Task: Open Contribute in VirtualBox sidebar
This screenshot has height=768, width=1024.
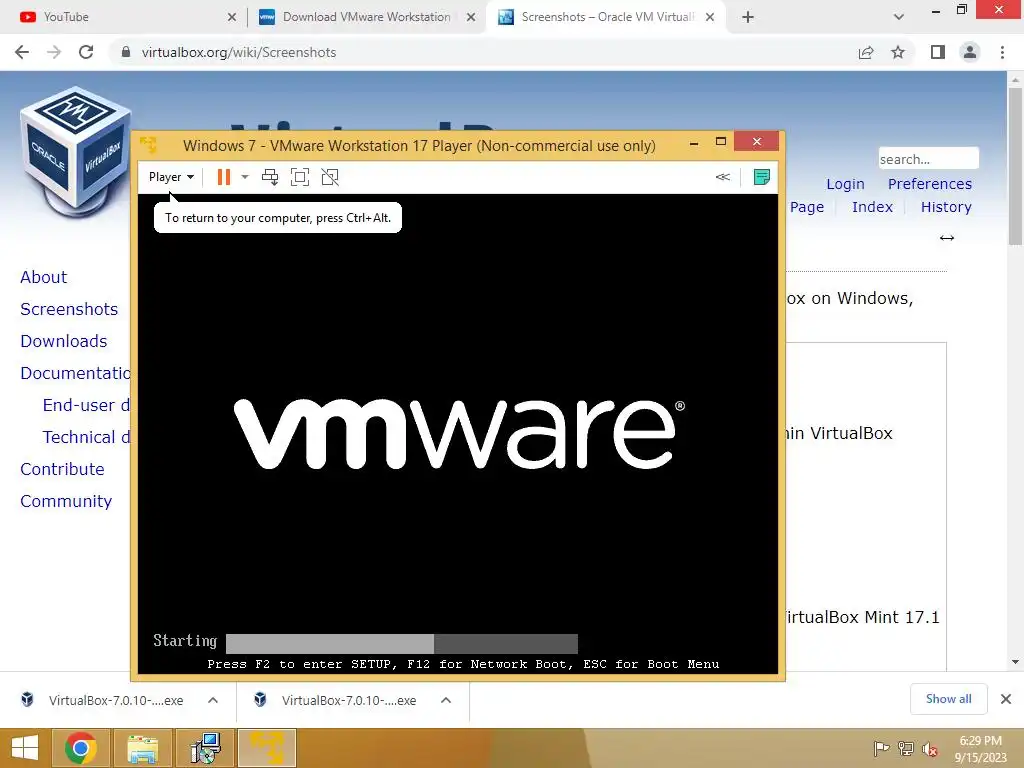Action: point(62,469)
